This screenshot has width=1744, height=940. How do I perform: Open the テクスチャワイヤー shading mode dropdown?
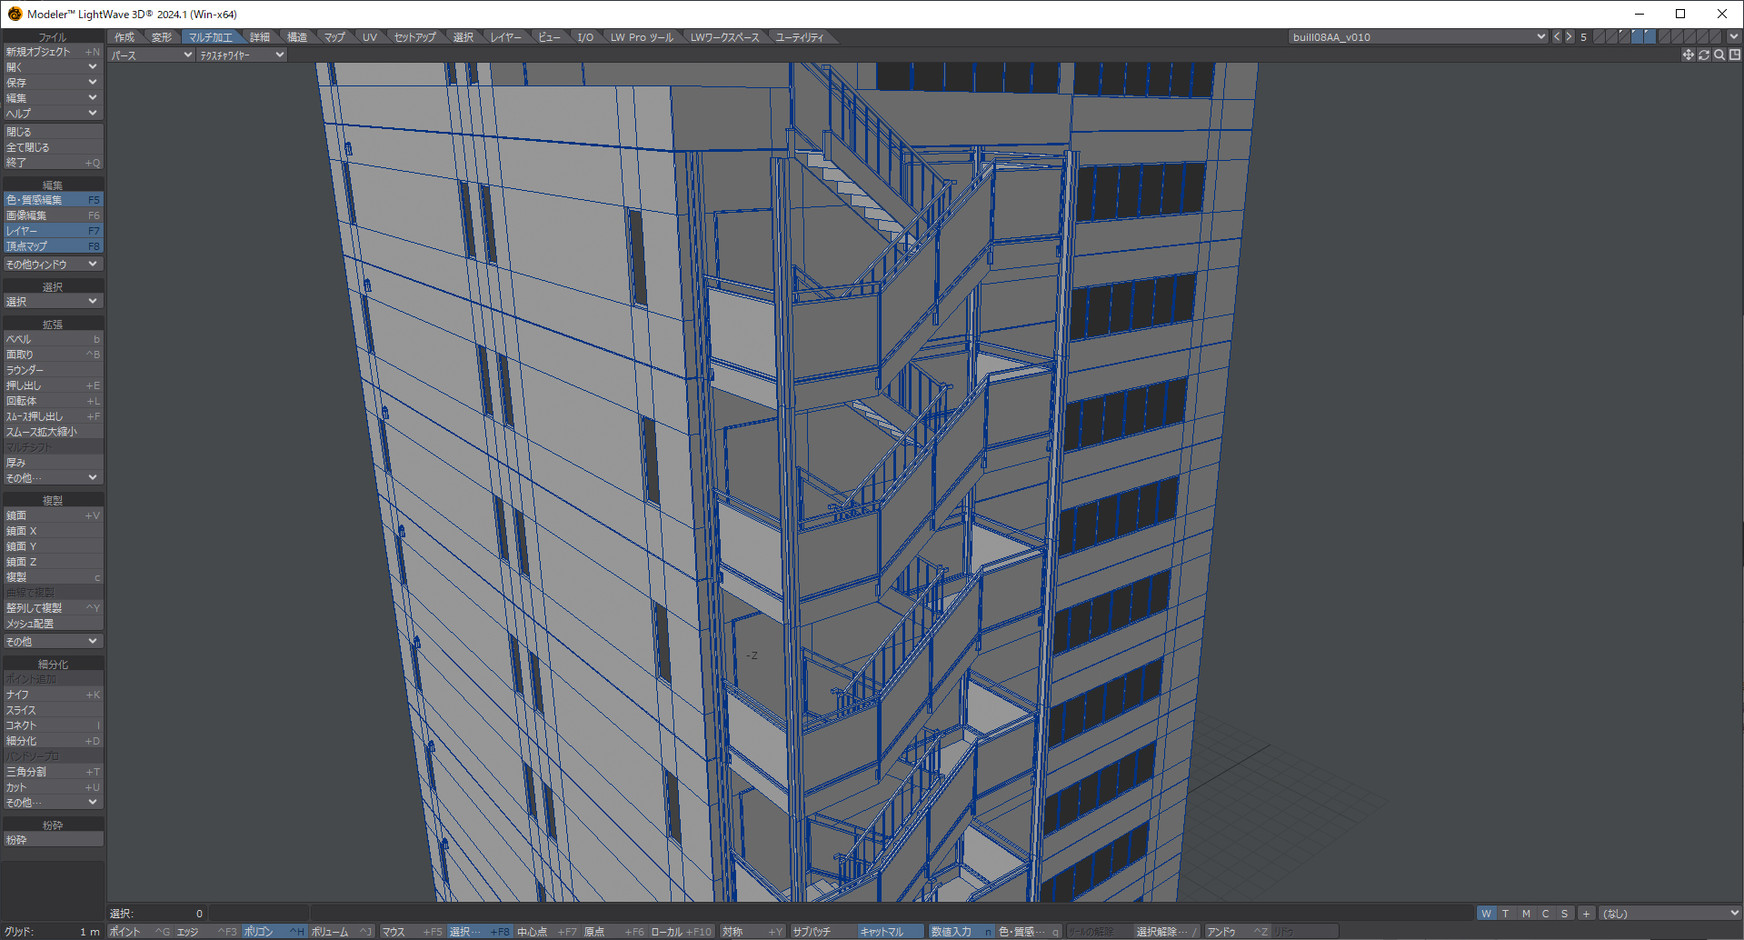point(241,55)
